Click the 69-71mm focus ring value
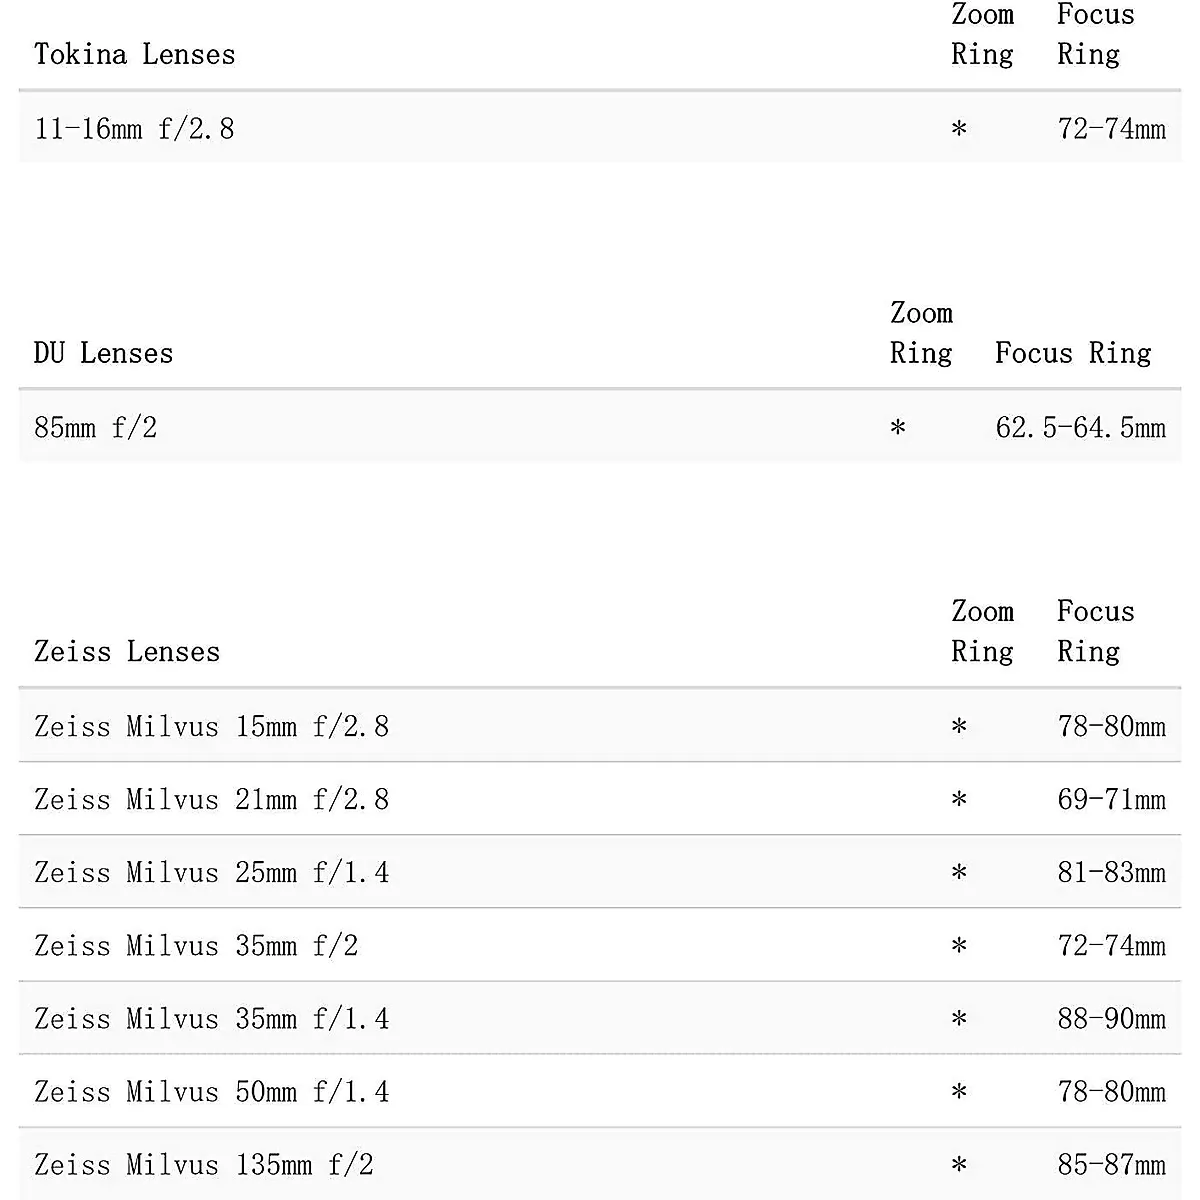This screenshot has height=1200, width=1200. pos(1111,799)
